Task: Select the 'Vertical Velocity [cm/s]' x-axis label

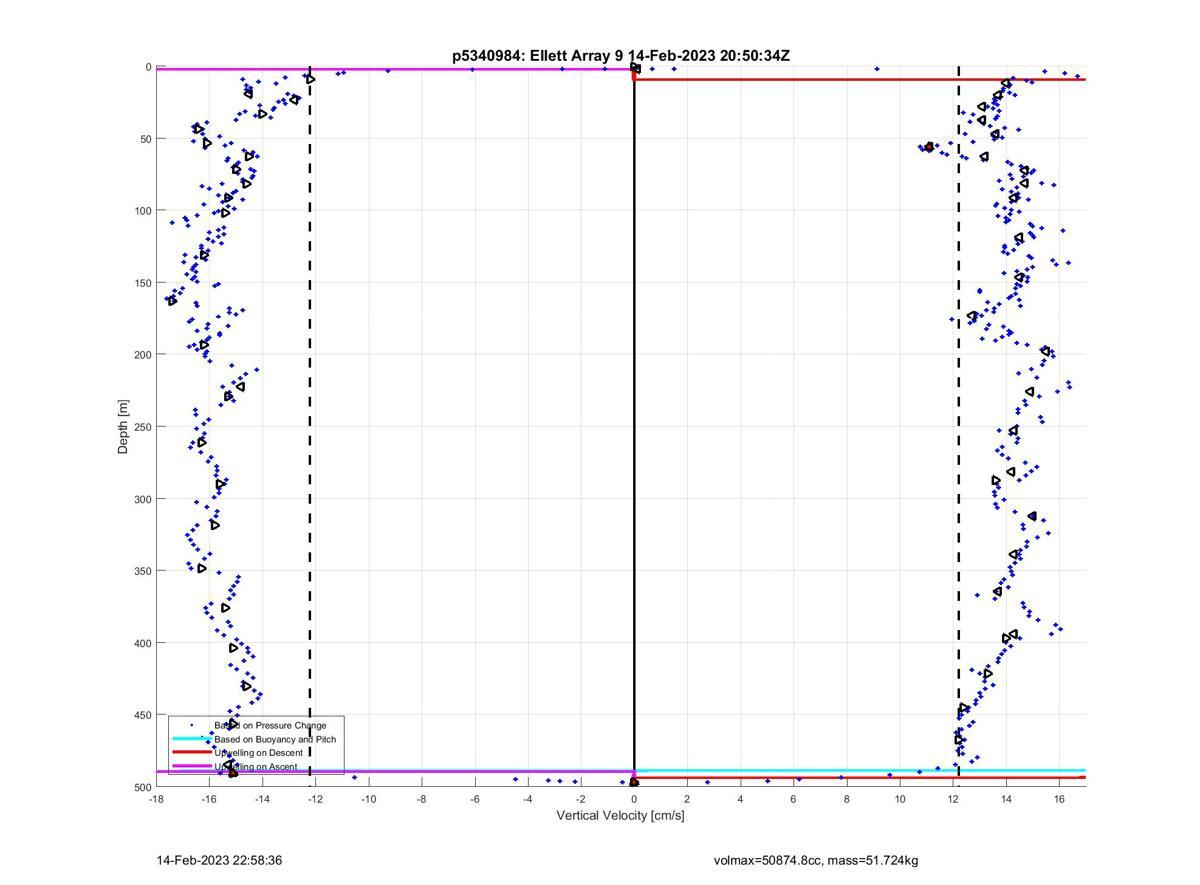Action: coord(620,816)
